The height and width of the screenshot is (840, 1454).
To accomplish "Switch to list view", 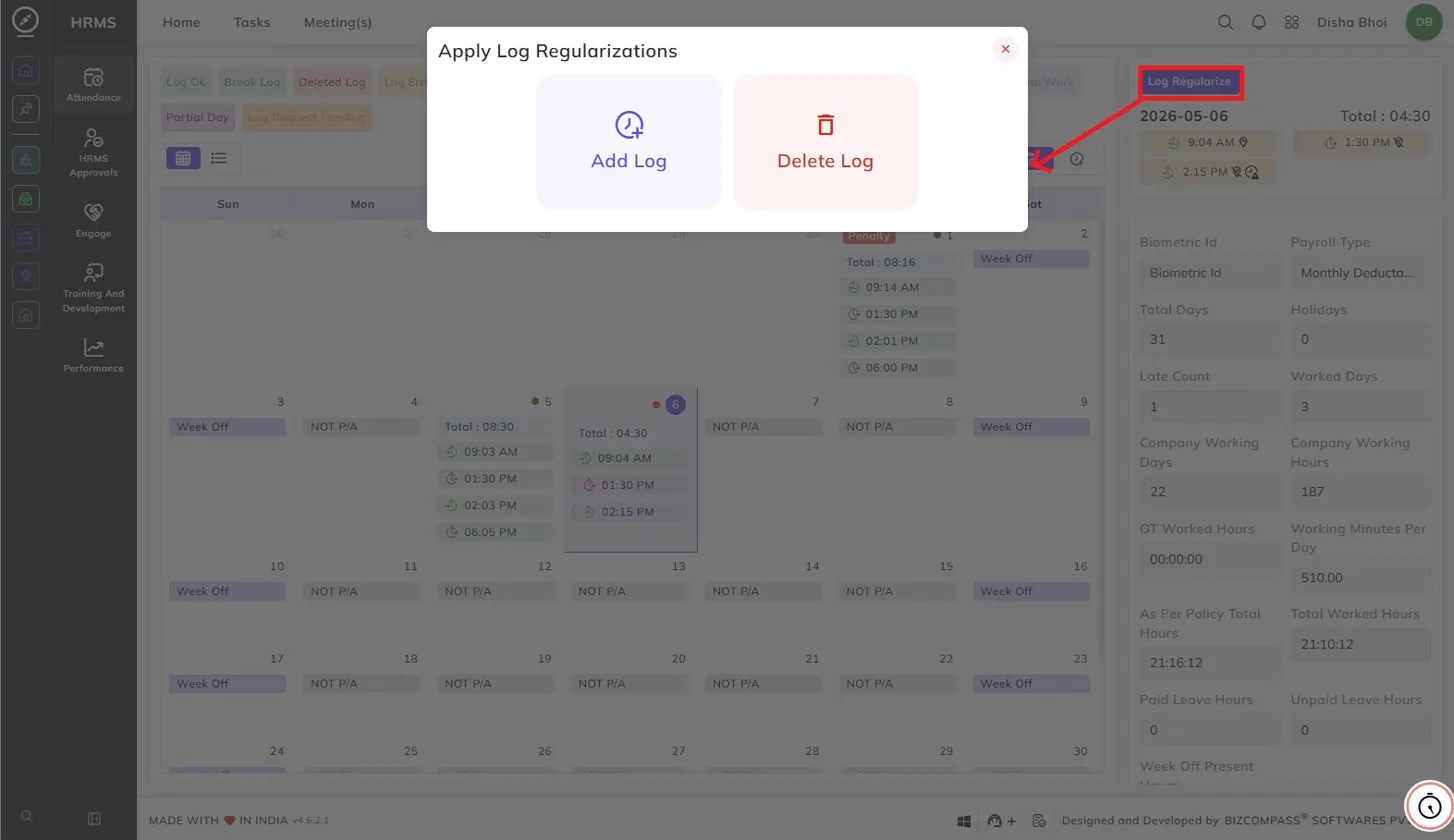I will [x=218, y=158].
